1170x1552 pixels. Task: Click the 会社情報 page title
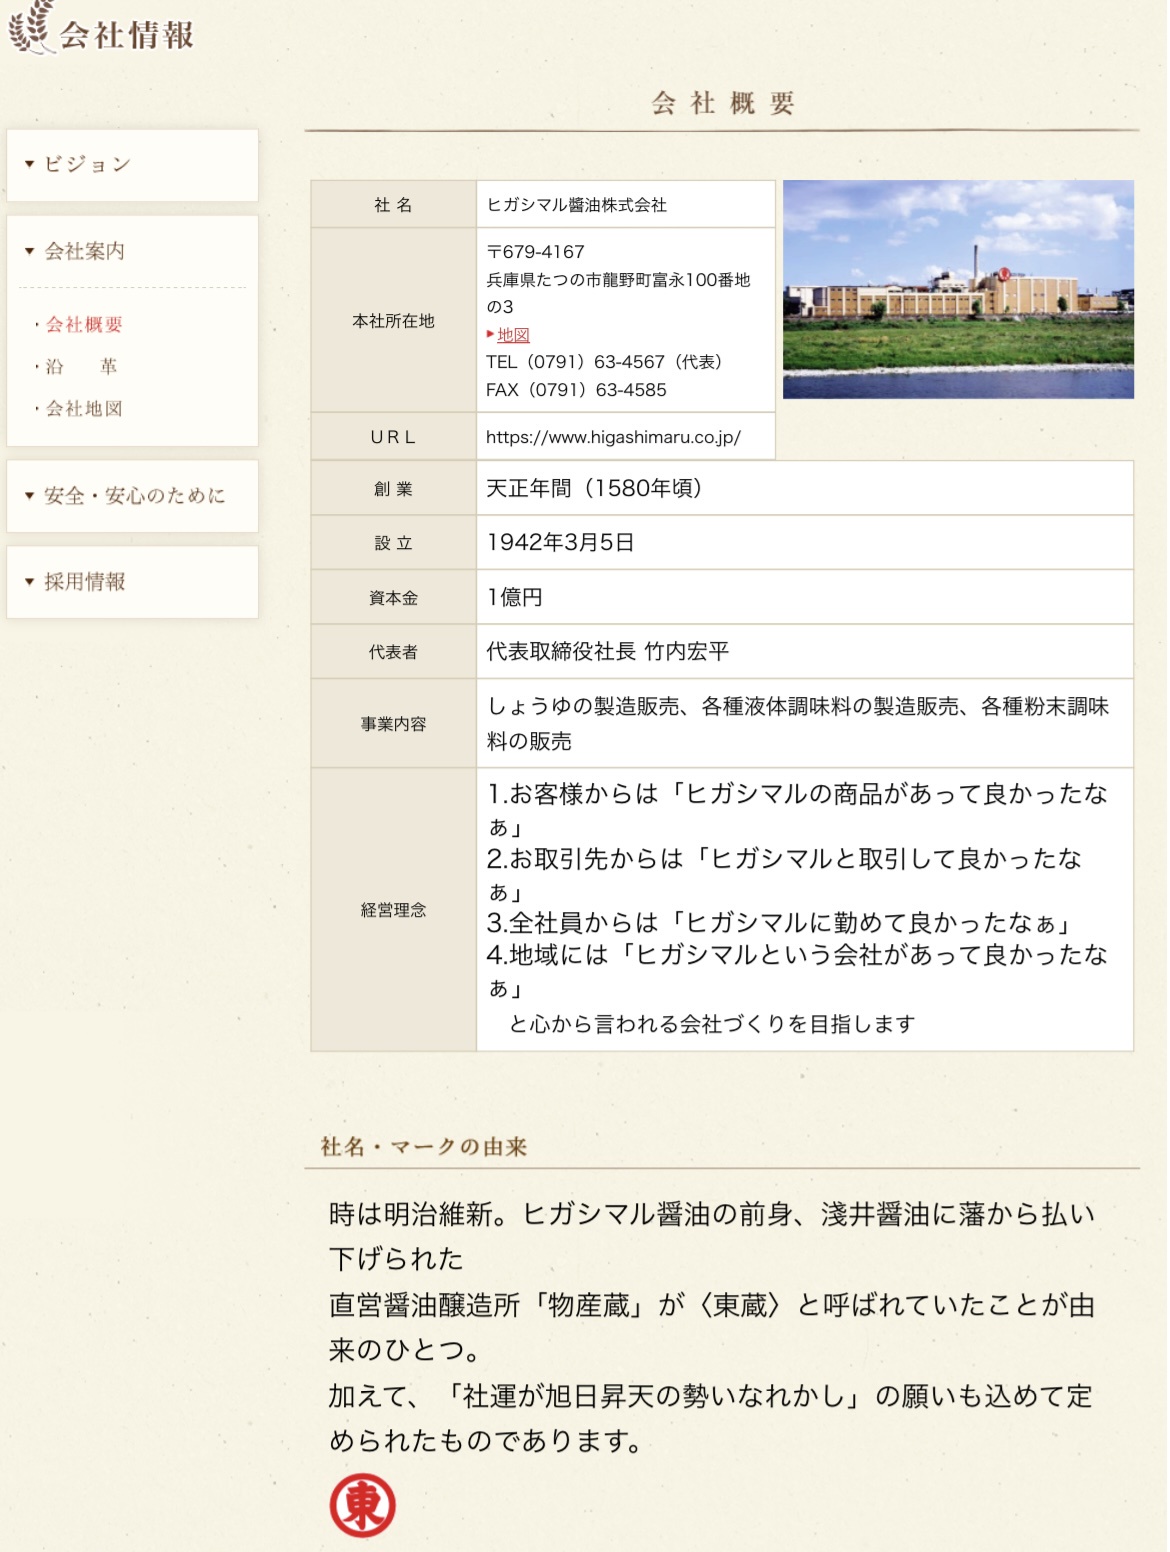pos(127,35)
